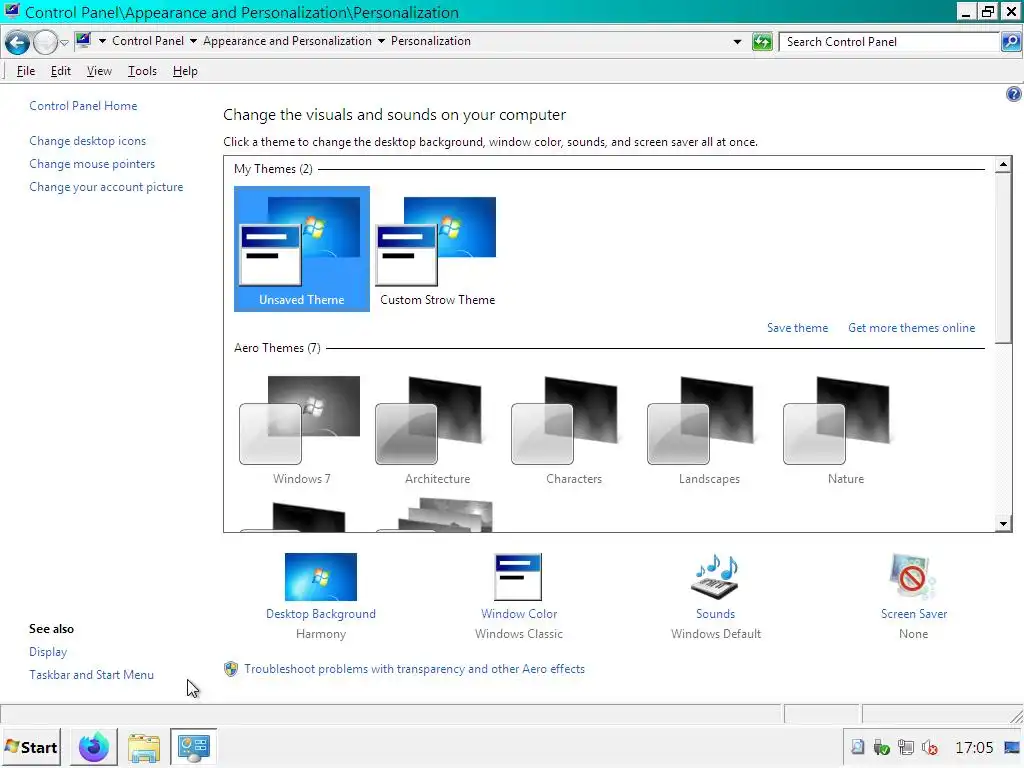Open the Display link under See also
The image size is (1024, 768).
(x=48, y=652)
